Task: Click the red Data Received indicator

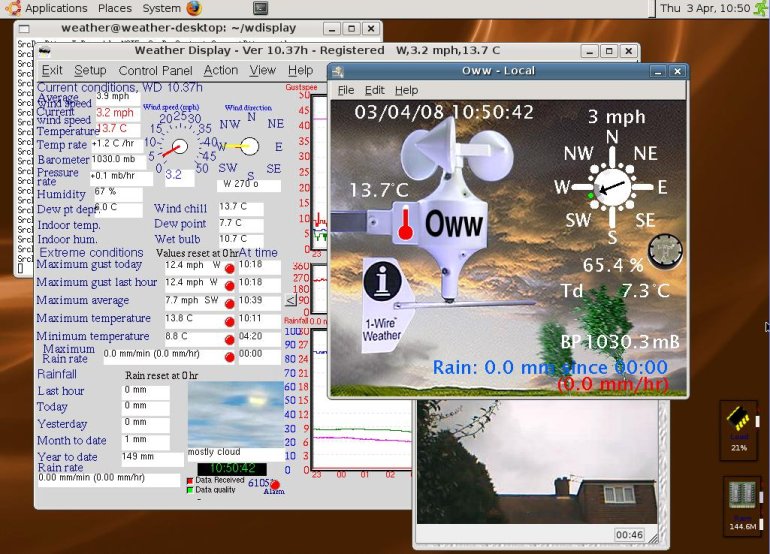Action: click(190, 481)
